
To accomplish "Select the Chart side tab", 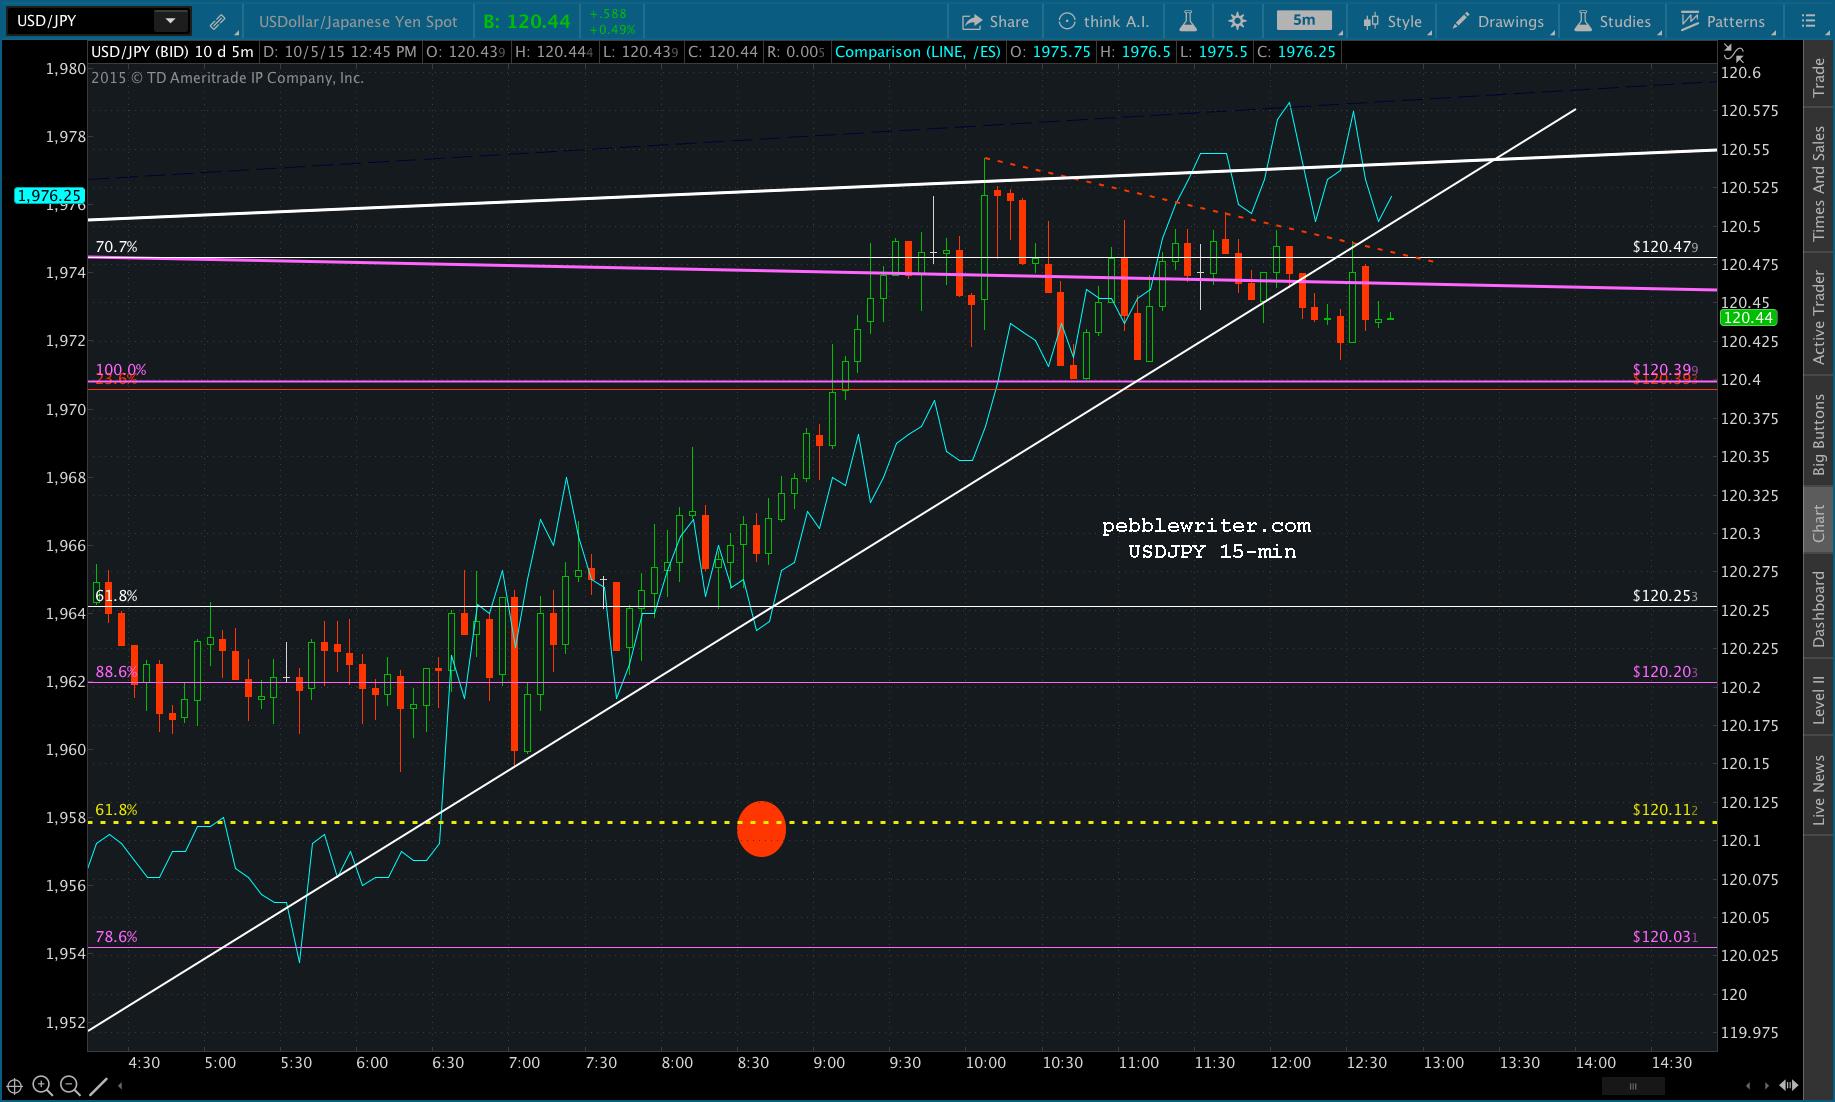I will click(1819, 522).
